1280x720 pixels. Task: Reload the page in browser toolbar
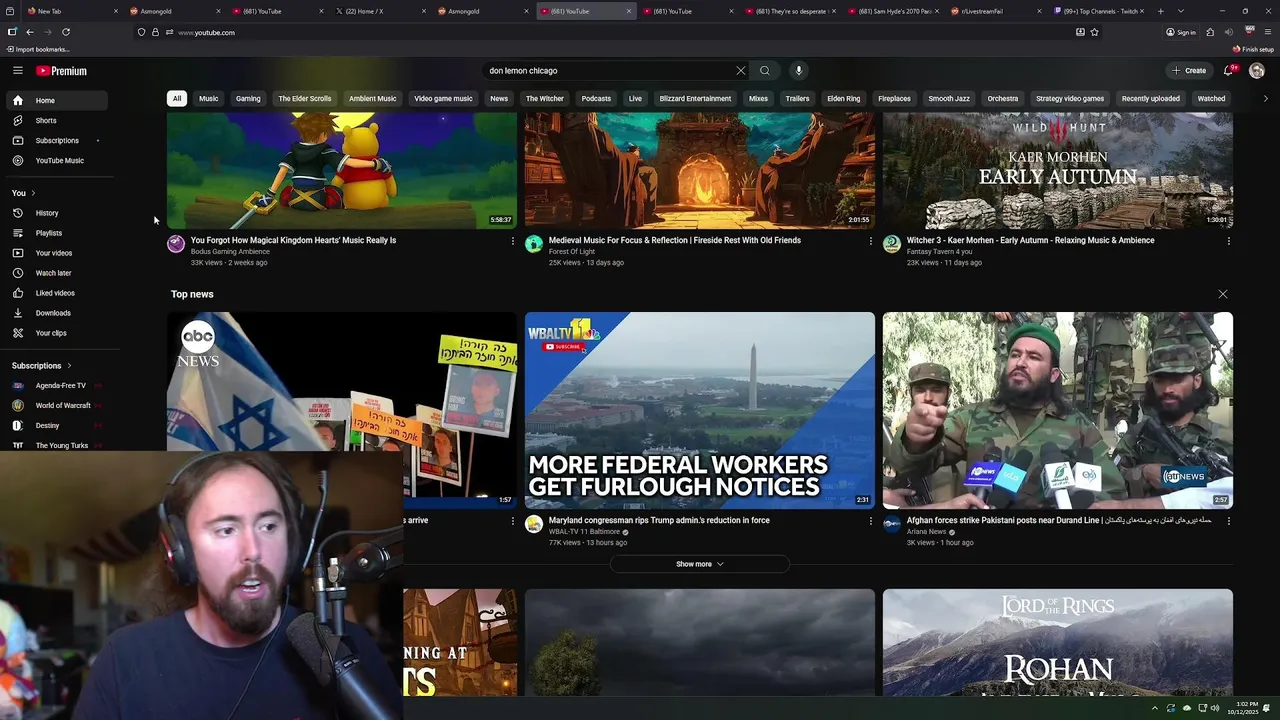click(66, 32)
